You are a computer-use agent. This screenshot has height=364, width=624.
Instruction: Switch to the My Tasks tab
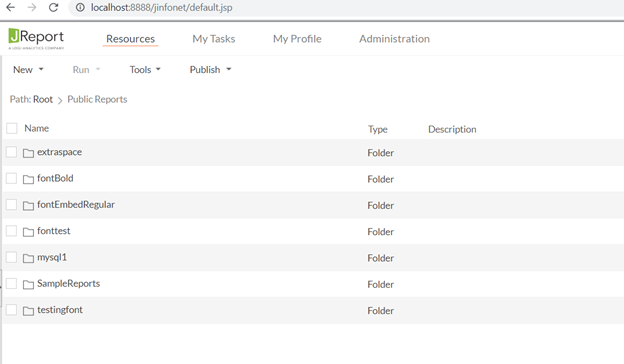point(214,39)
